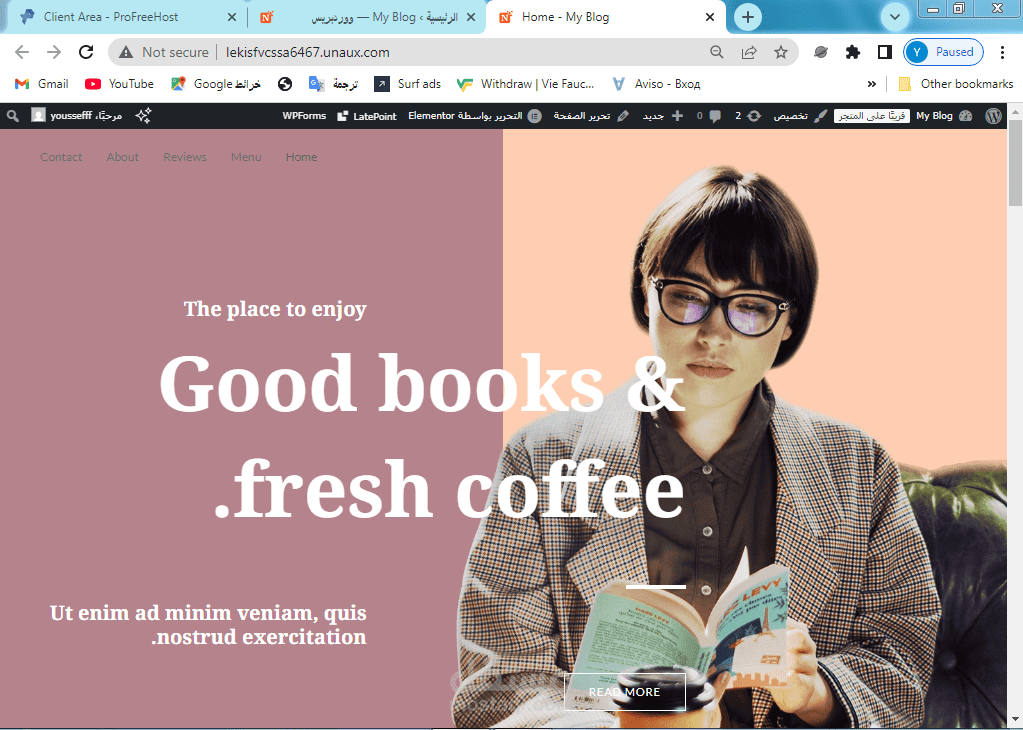Open comments via the speech bubble icon

click(714, 115)
